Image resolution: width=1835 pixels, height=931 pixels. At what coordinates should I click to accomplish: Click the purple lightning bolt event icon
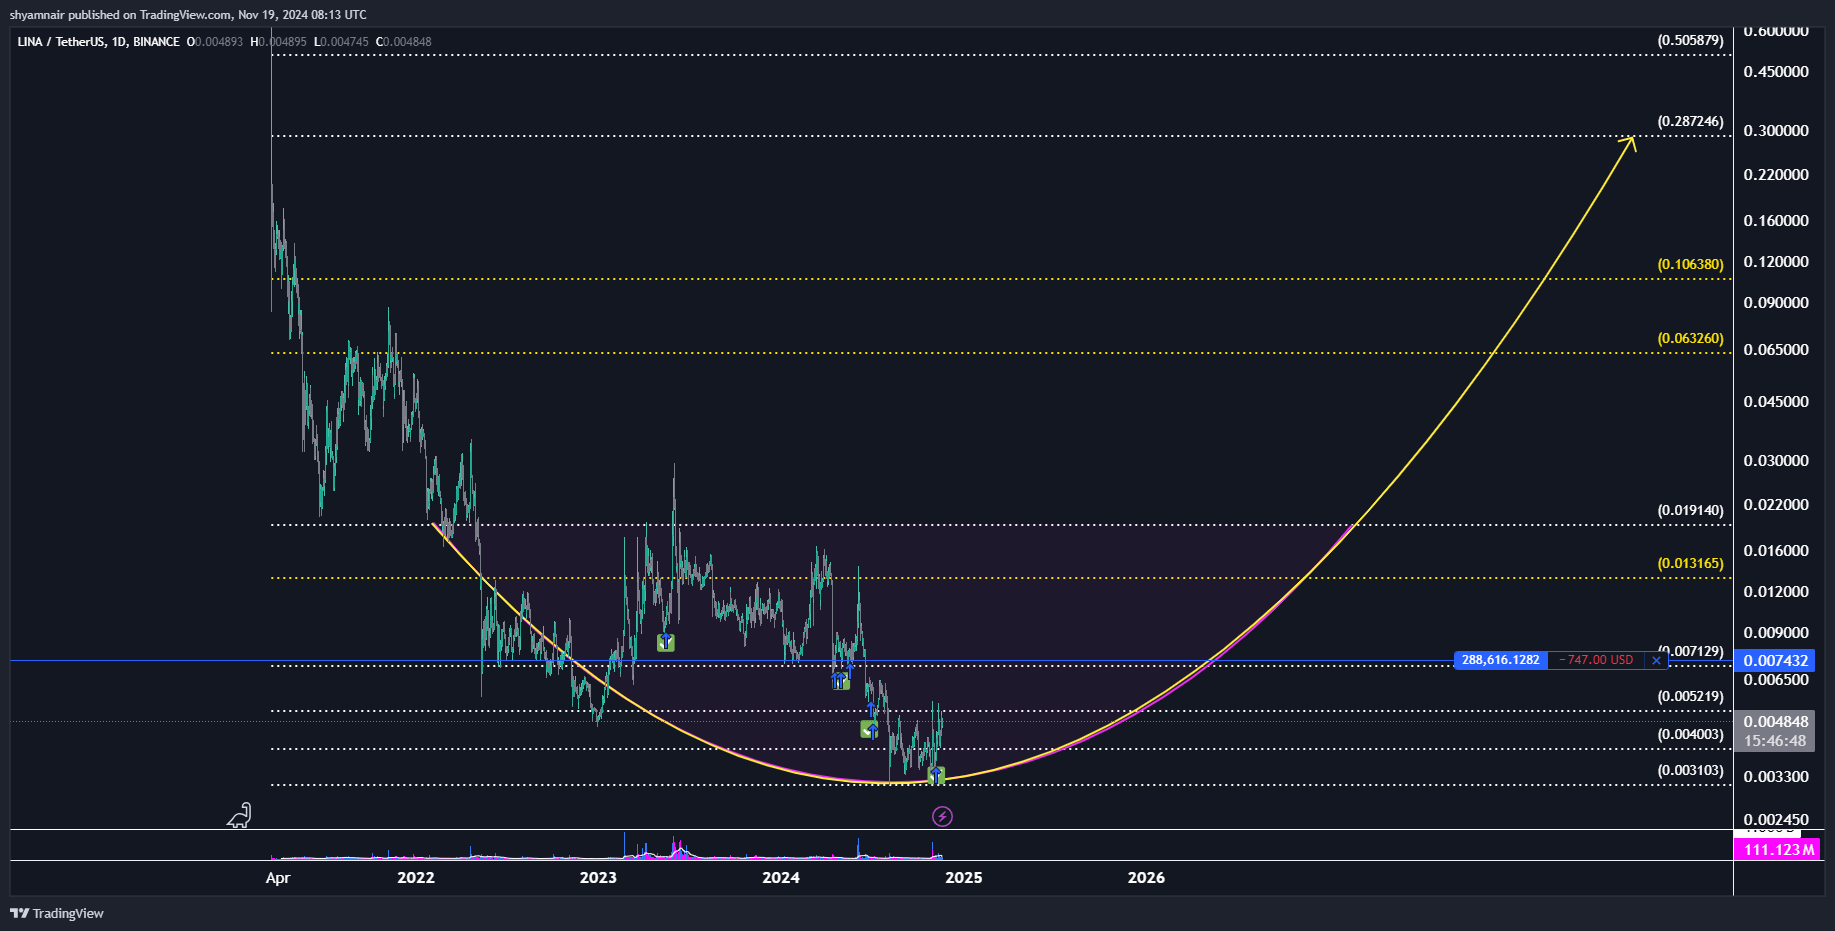[942, 817]
